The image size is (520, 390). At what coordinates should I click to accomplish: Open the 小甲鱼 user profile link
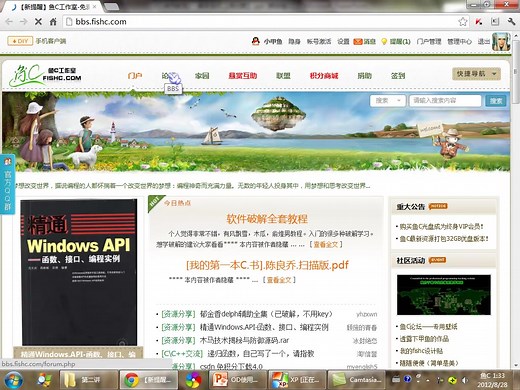click(x=273, y=41)
